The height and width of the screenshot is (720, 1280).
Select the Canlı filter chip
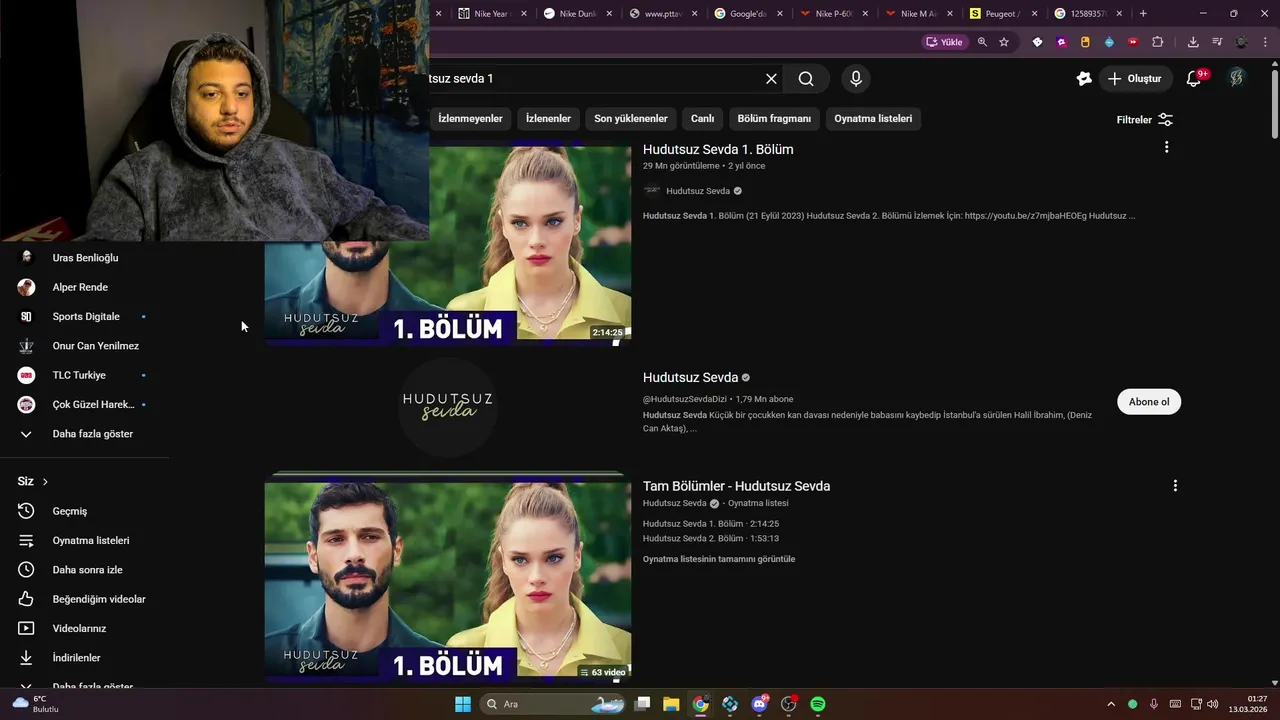(703, 119)
